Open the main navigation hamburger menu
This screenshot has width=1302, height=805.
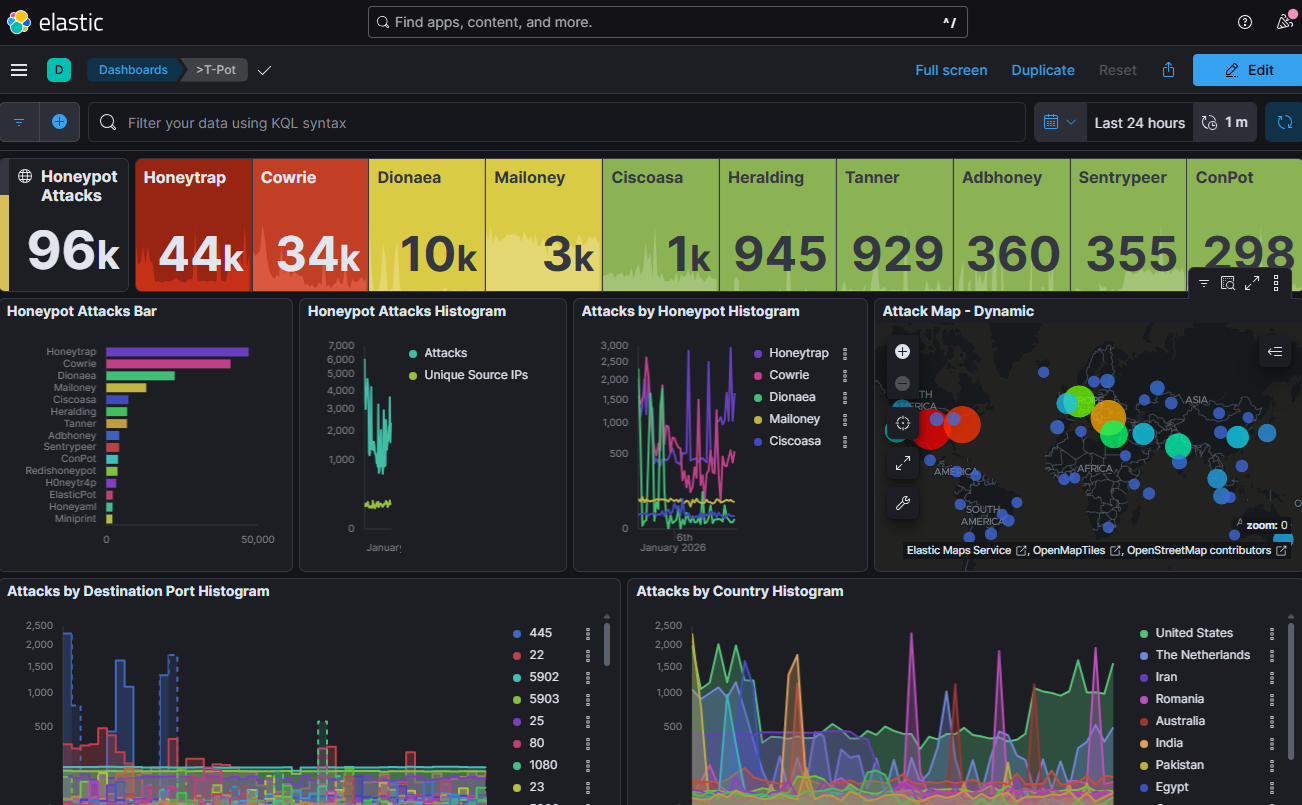19,70
